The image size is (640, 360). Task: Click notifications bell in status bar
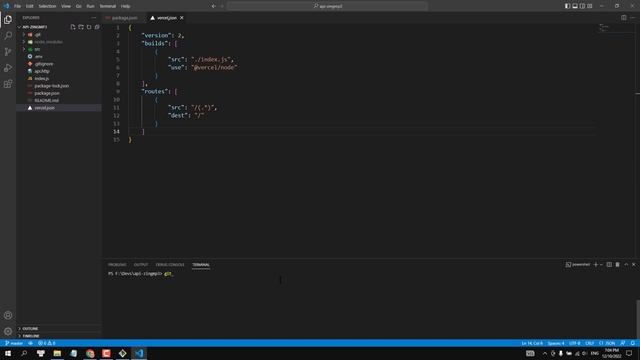point(633,343)
